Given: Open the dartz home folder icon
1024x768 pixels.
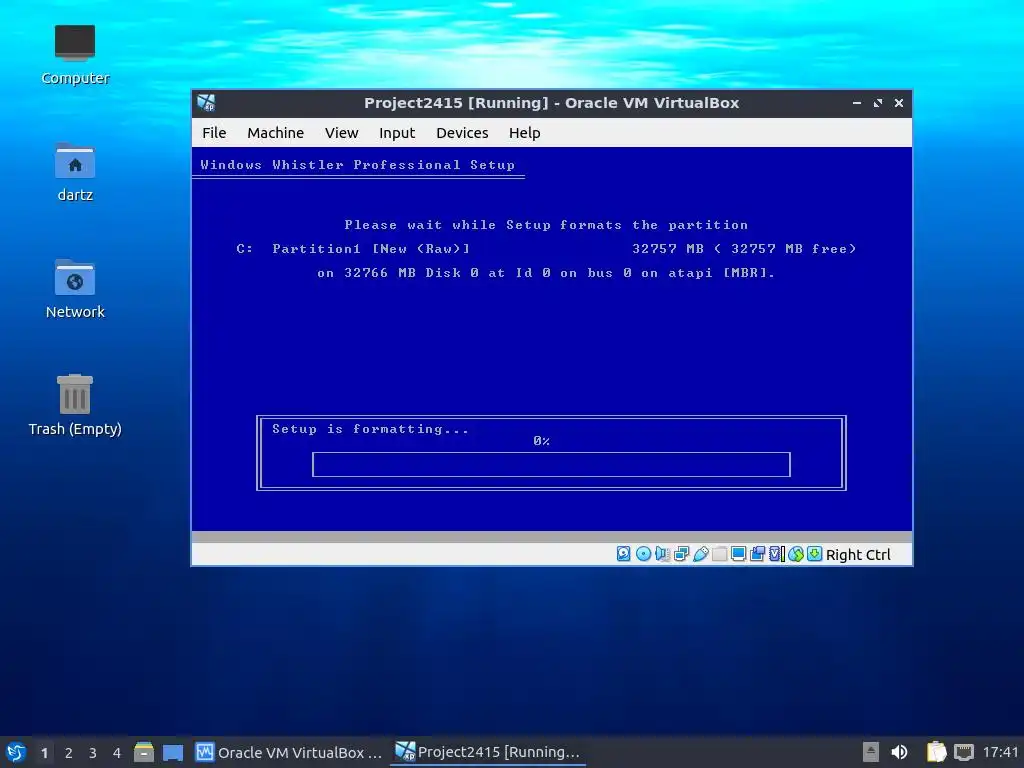Looking at the screenshot, I should [x=75, y=172].
